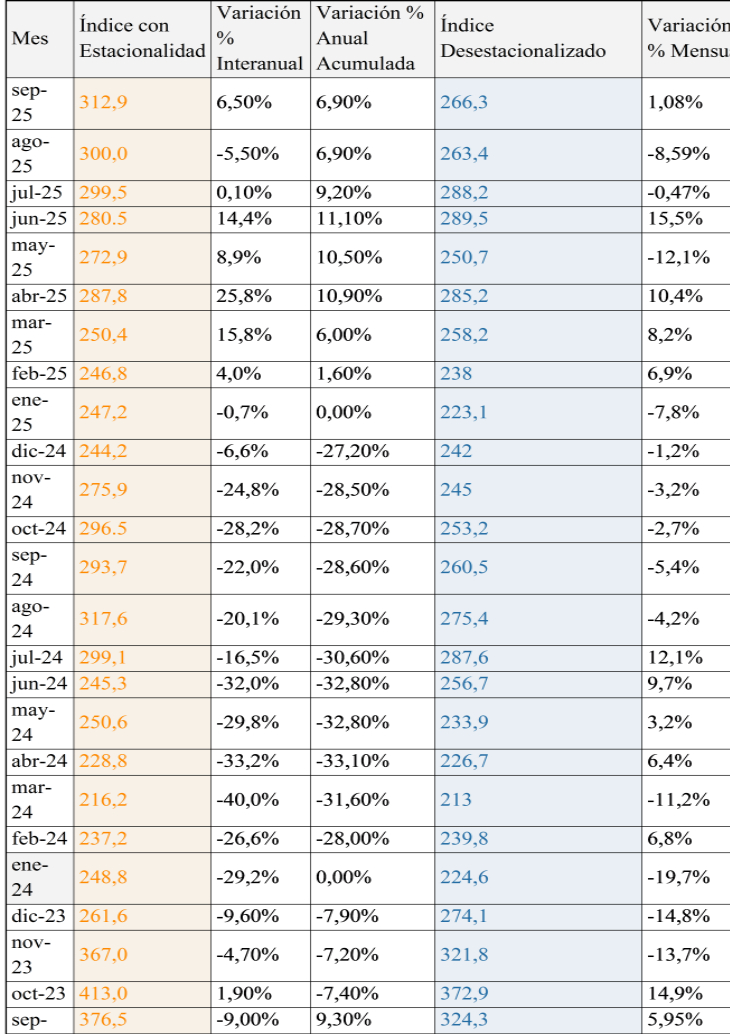Click the orange value 367,0
Viewport: 730px width, 1034px height.
(x=103, y=955)
